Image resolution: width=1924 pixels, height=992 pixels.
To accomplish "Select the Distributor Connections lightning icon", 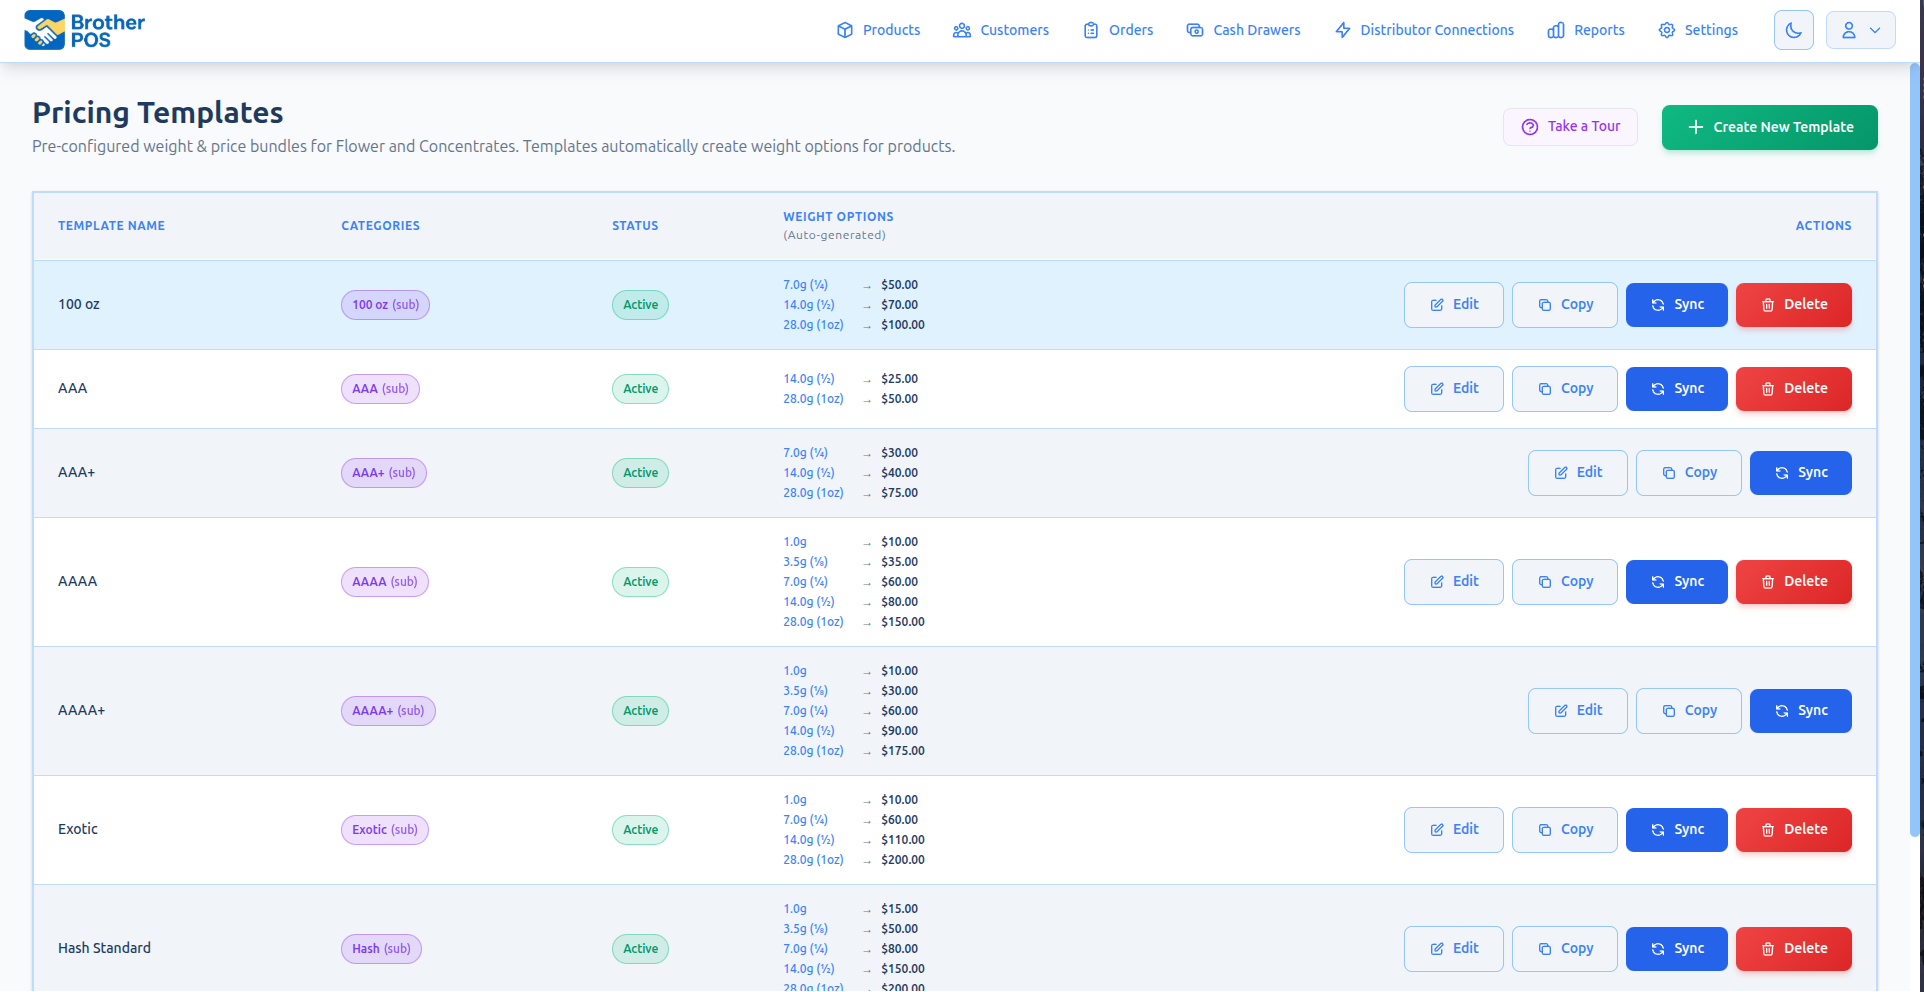I will [x=1341, y=30].
